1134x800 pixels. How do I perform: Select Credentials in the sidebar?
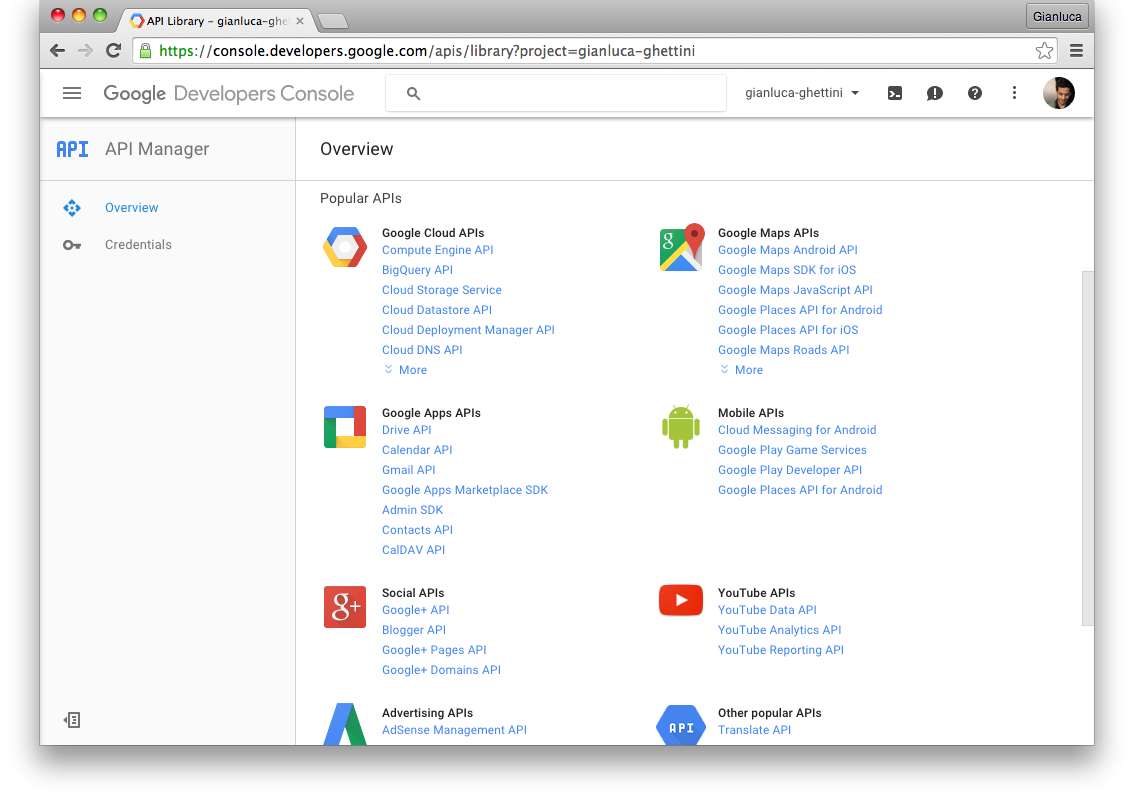coord(138,244)
